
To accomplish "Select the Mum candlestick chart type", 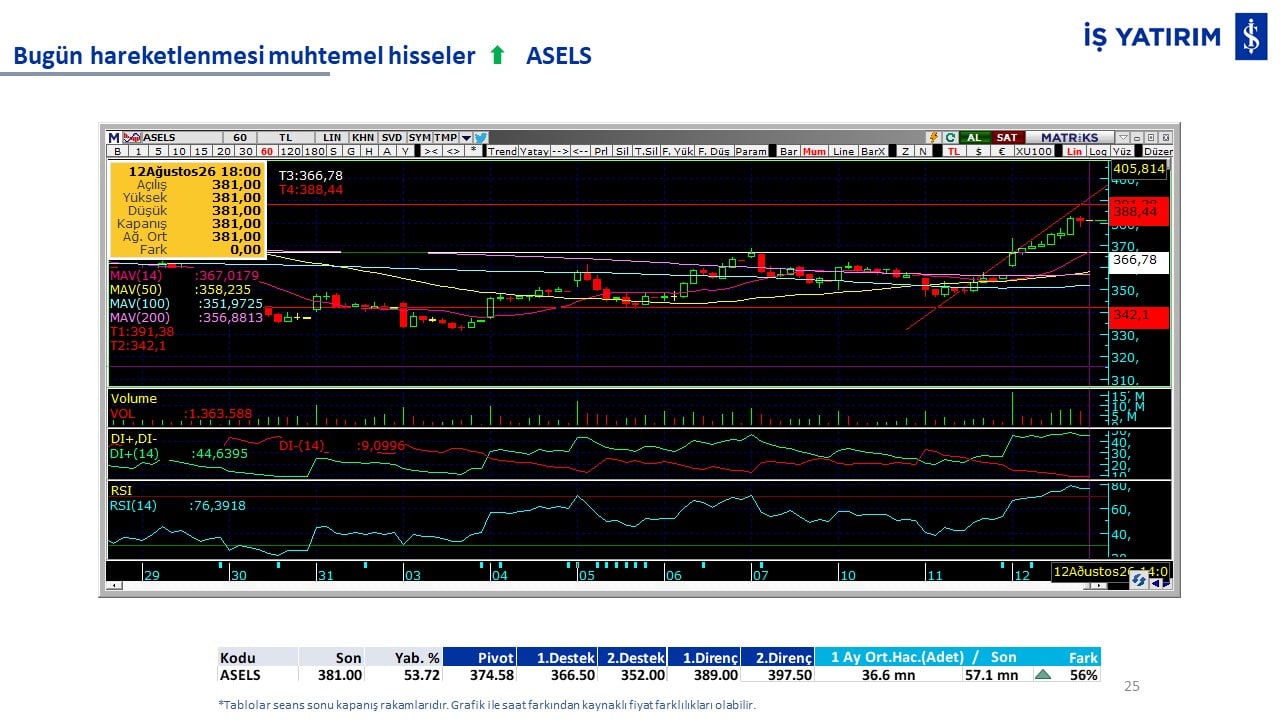I will pos(815,151).
